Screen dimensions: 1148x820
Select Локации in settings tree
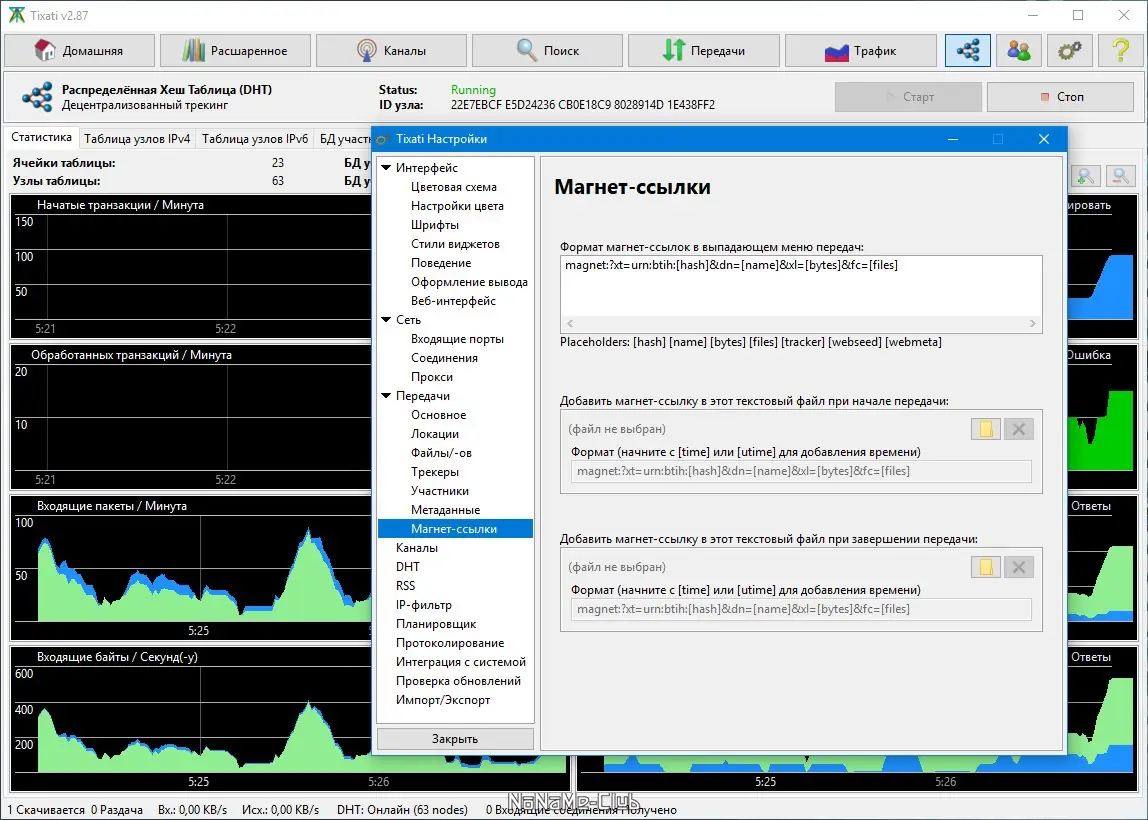434,434
